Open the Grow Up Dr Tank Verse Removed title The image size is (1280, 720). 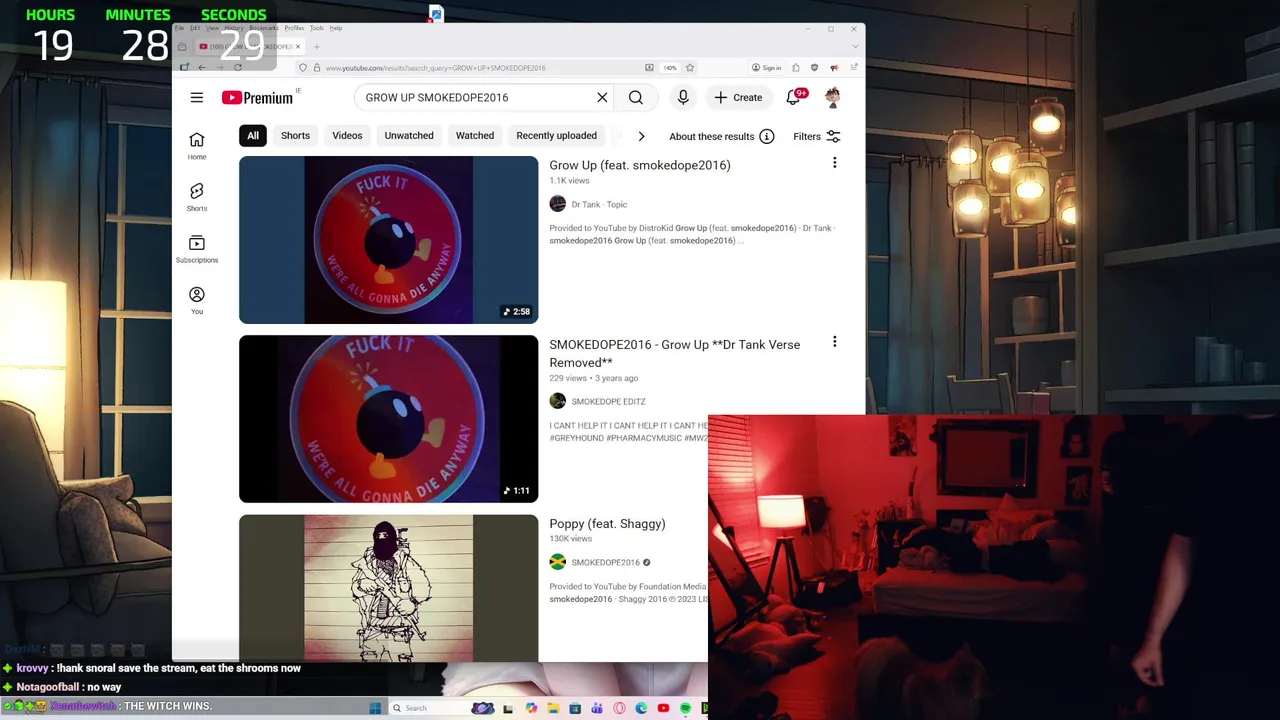click(x=675, y=353)
